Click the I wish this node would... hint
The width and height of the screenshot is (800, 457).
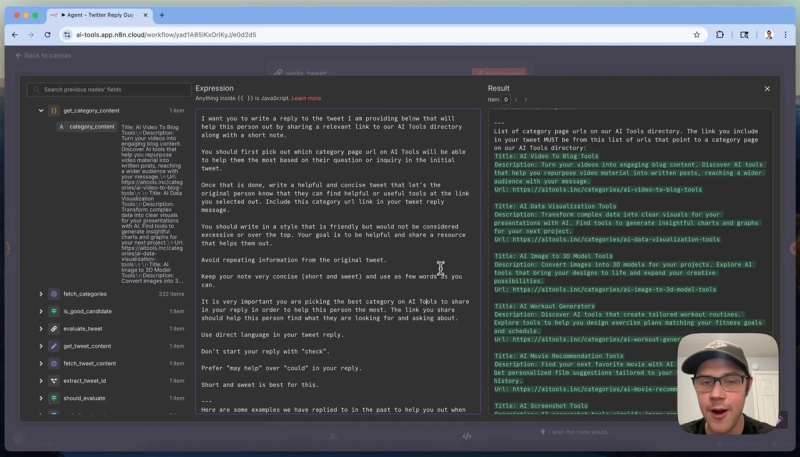576,432
